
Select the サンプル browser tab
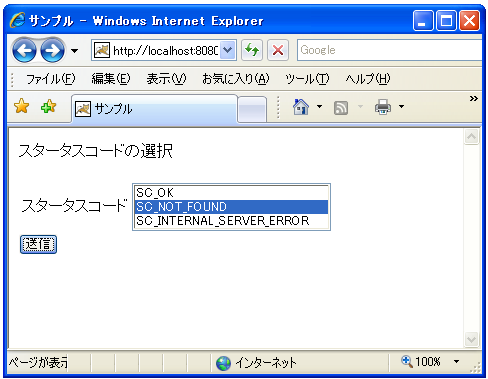pos(155,109)
